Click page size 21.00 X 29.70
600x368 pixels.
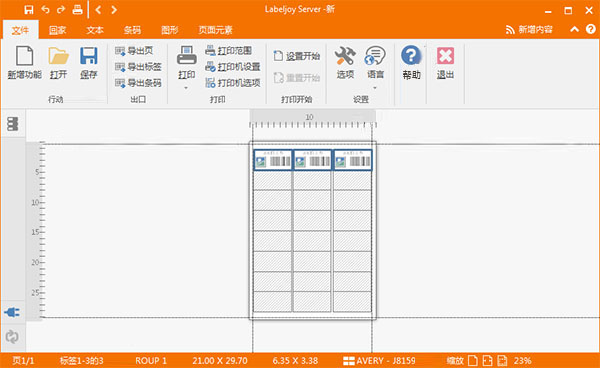click(220, 361)
